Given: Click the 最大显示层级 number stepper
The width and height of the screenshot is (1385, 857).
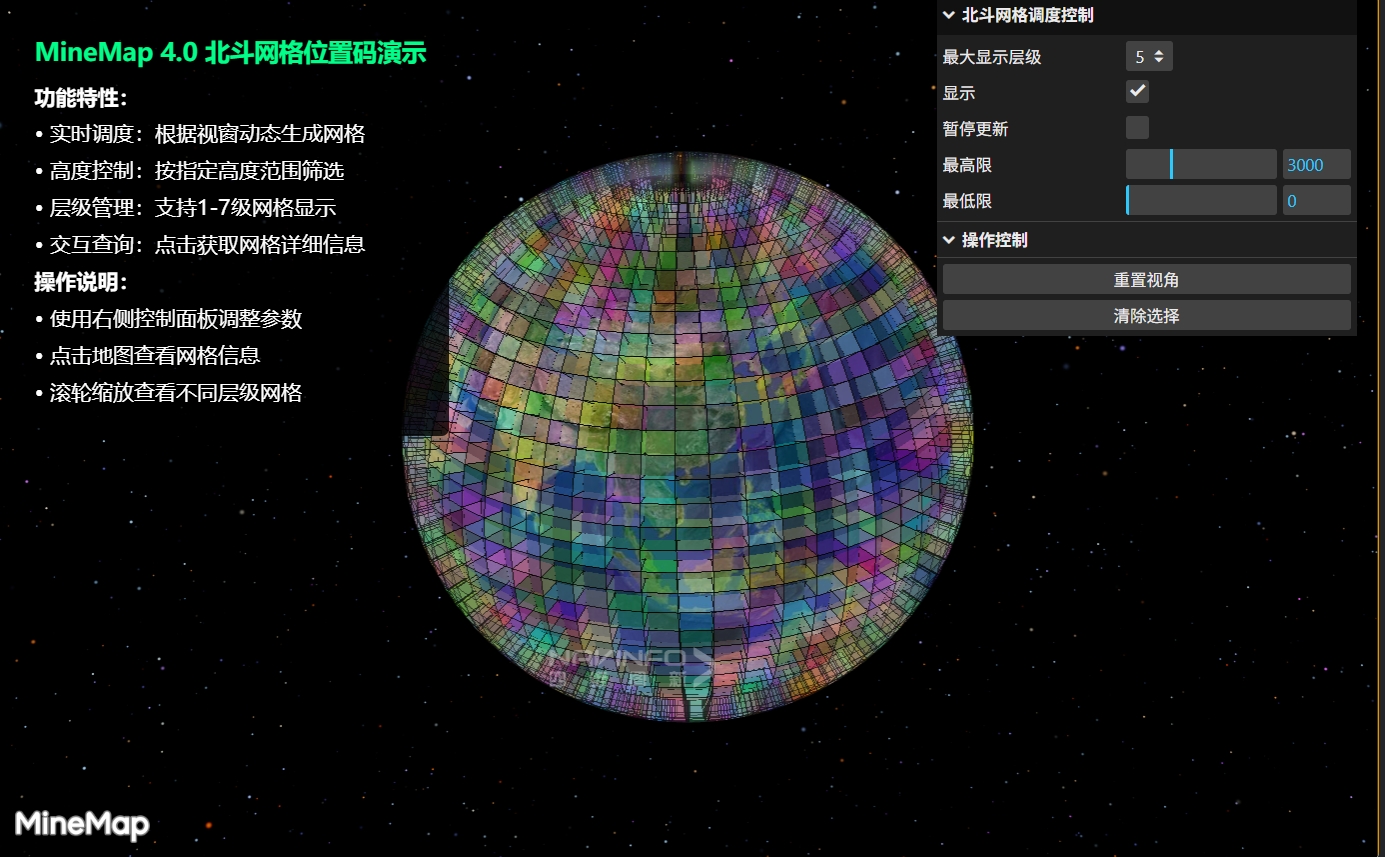Looking at the screenshot, I should pyautogui.click(x=1149, y=57).
